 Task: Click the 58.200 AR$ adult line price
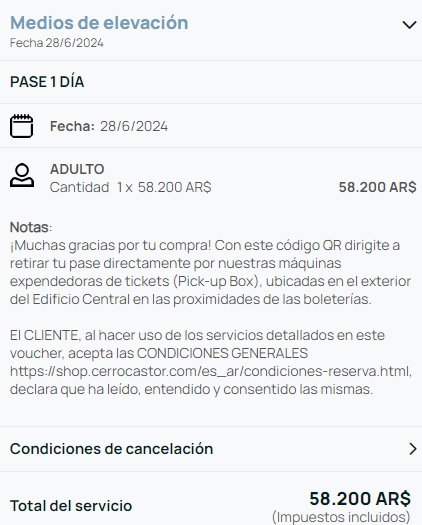click(377, 187)
